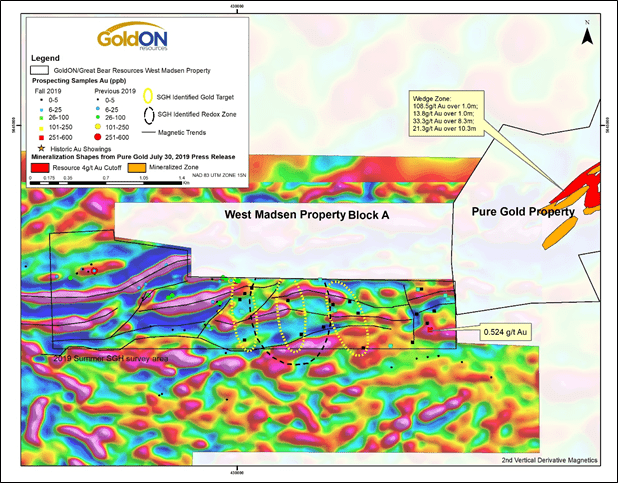The width and height of the screenshot is (618, 483).
Task: Click '2019 Summer SGH survey area' label
Action: pyautogui.click(x=111, y=359)
